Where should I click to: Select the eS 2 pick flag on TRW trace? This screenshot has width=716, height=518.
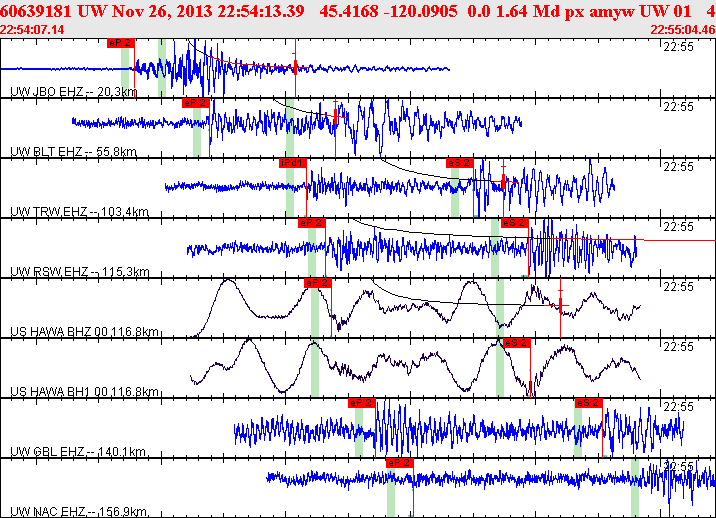[x=459, y=163]
